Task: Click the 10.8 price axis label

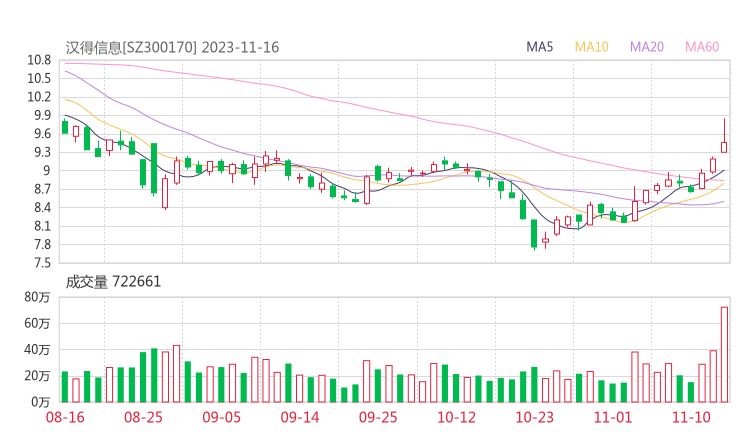Action: coord(39,60)
